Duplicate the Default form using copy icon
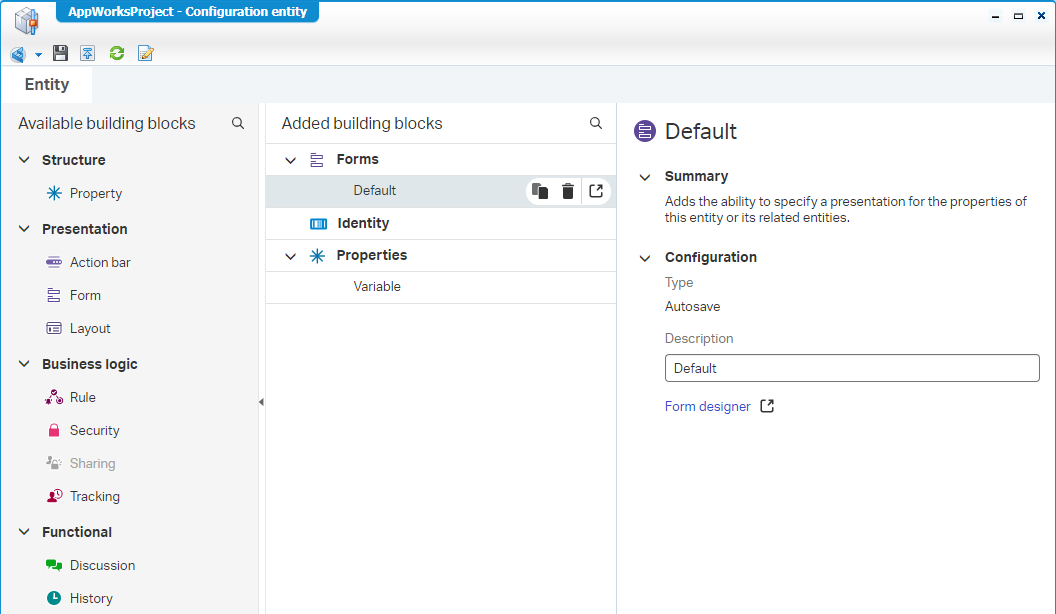Screen dimensions: 1056x614 pos(540,191)
